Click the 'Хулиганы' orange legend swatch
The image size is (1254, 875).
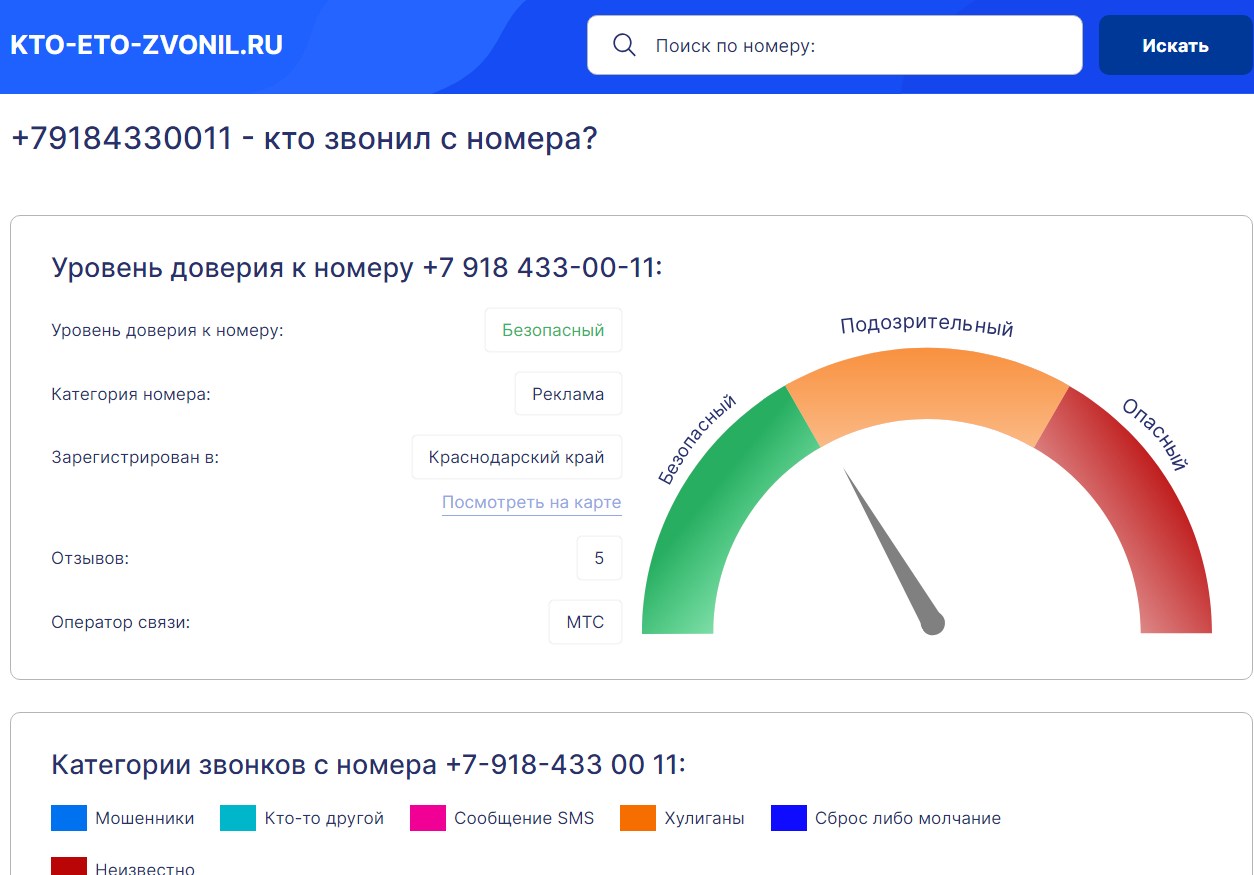tap(638, 818)
